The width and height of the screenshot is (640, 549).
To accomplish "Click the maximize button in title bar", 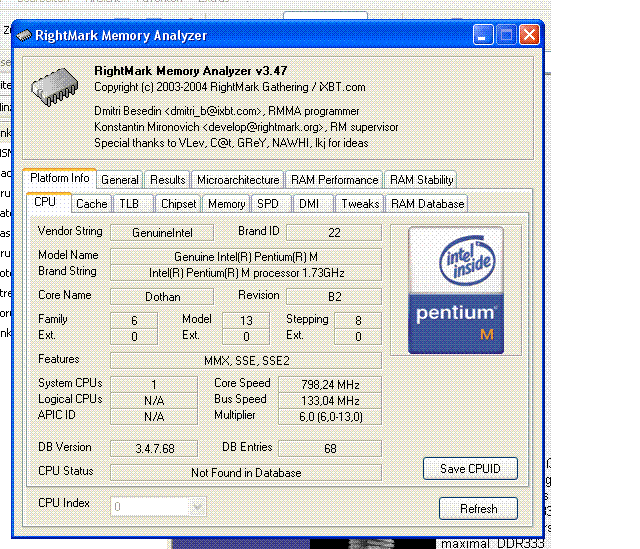I will pyautogui.click(x=506, y=35).
